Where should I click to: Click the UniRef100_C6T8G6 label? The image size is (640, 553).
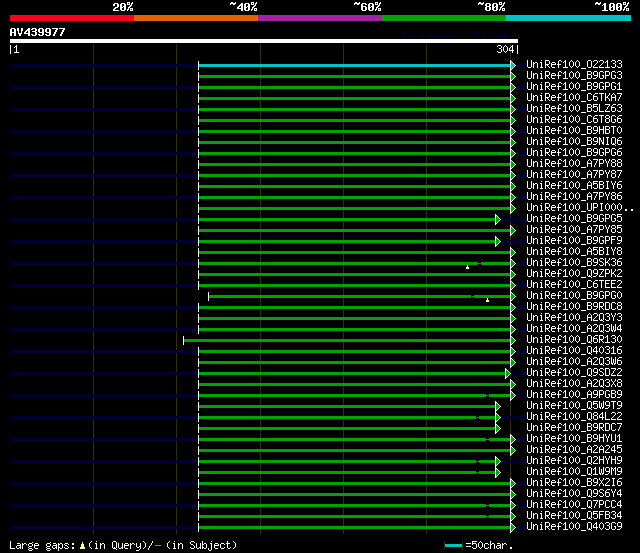pos(574,120)
